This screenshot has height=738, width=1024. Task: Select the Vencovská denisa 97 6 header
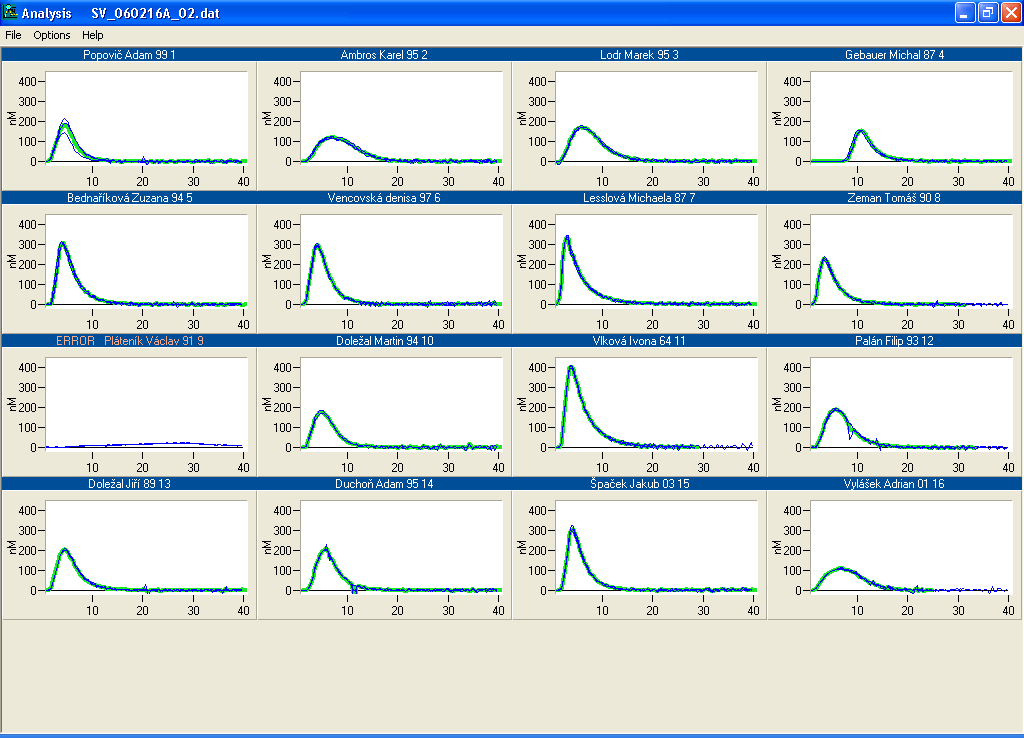[384, 198]
